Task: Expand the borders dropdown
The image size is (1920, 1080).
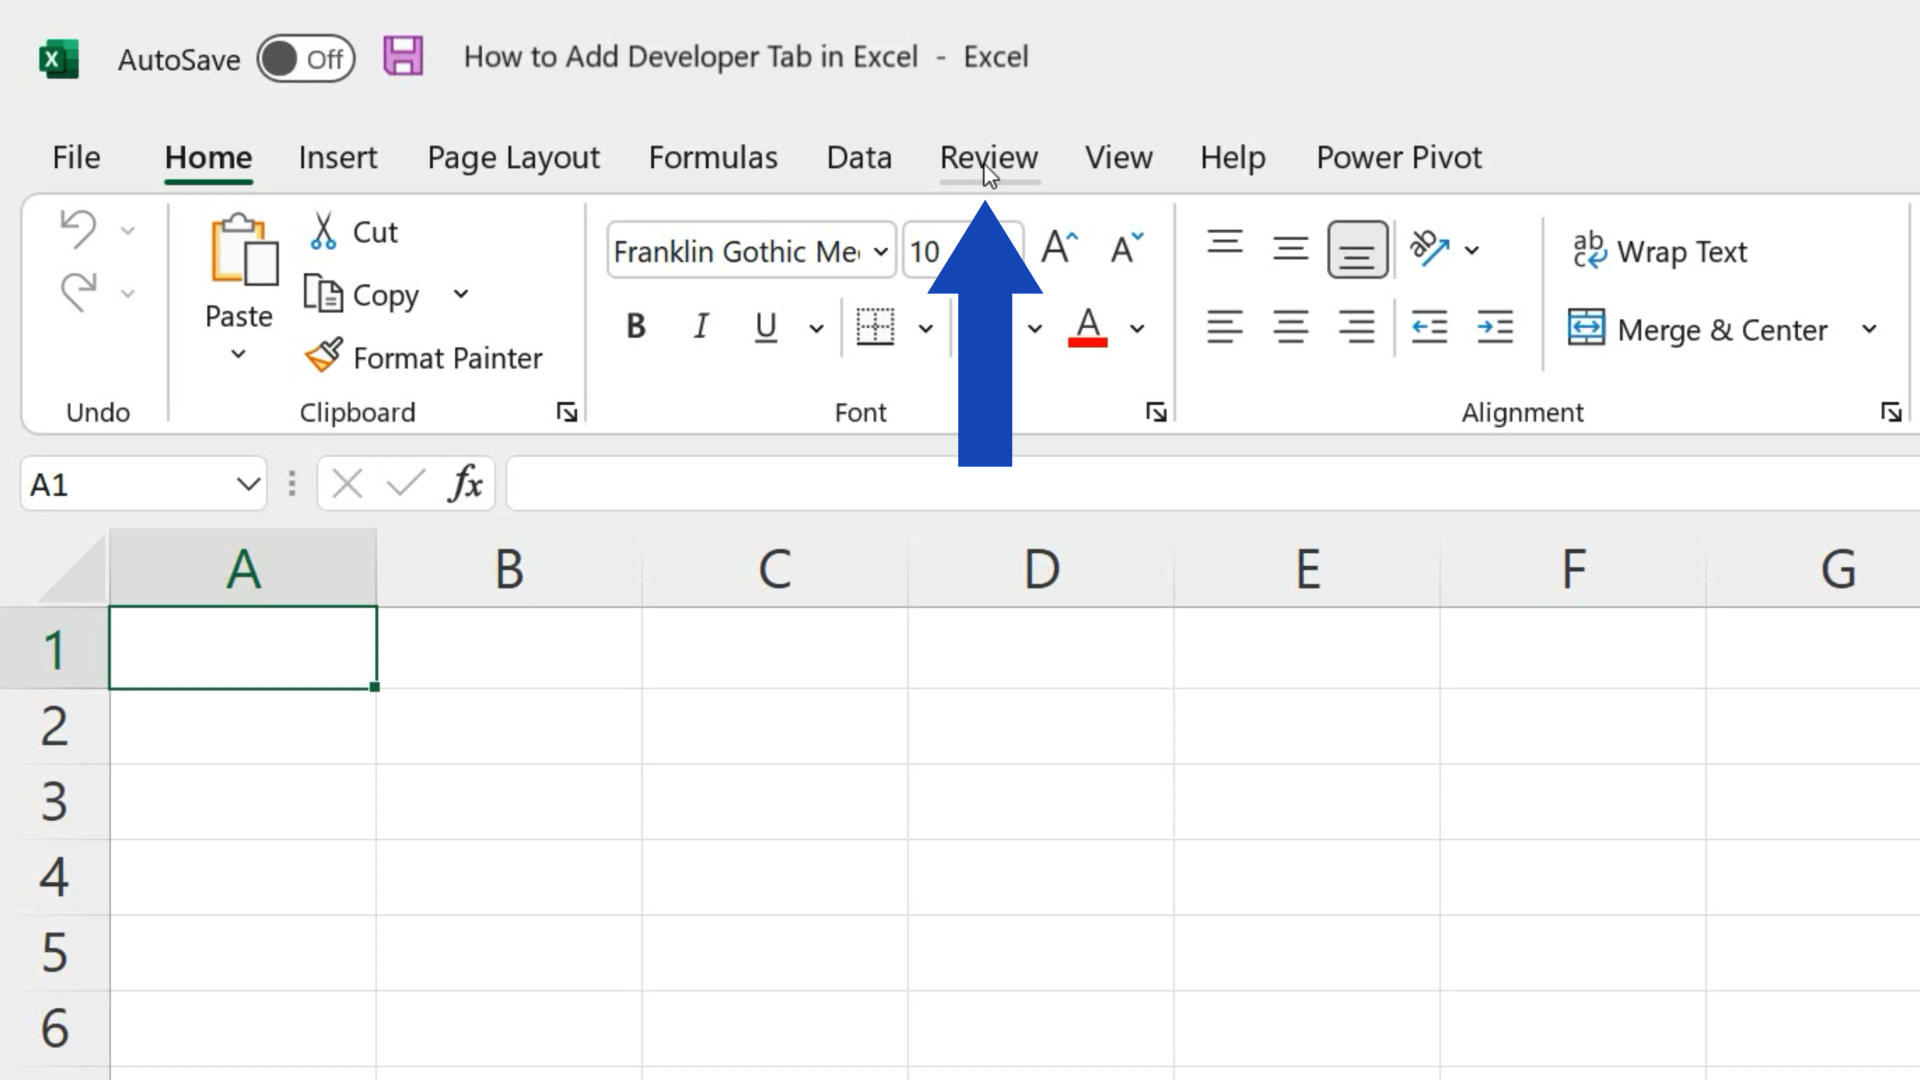Action: [x=926, y=328]
